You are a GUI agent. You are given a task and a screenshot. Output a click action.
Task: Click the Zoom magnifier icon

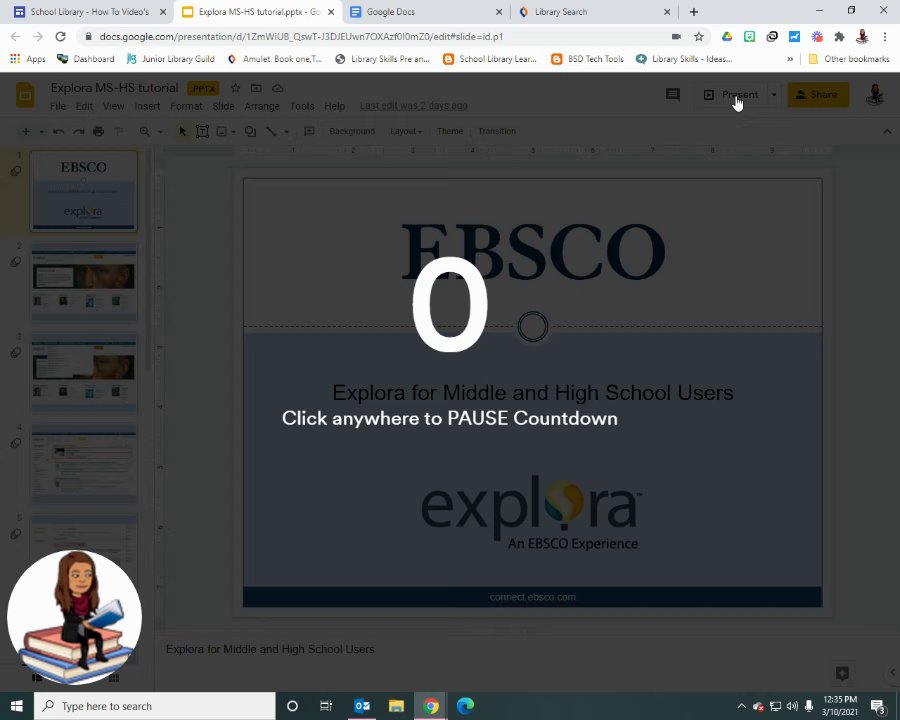pos(145,131)
